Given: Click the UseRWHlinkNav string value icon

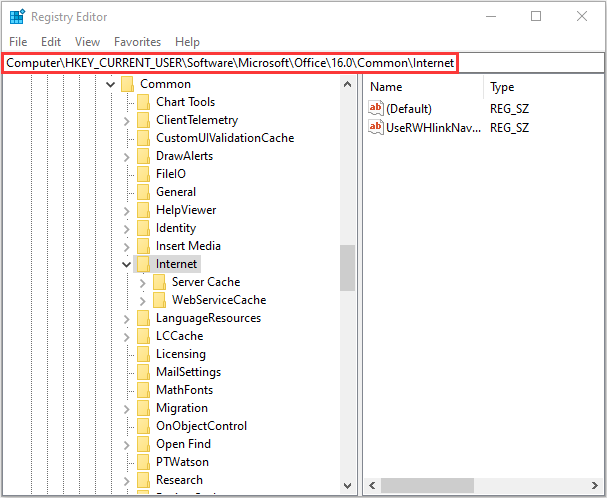Looking at the screenshot, I should 376,127.
